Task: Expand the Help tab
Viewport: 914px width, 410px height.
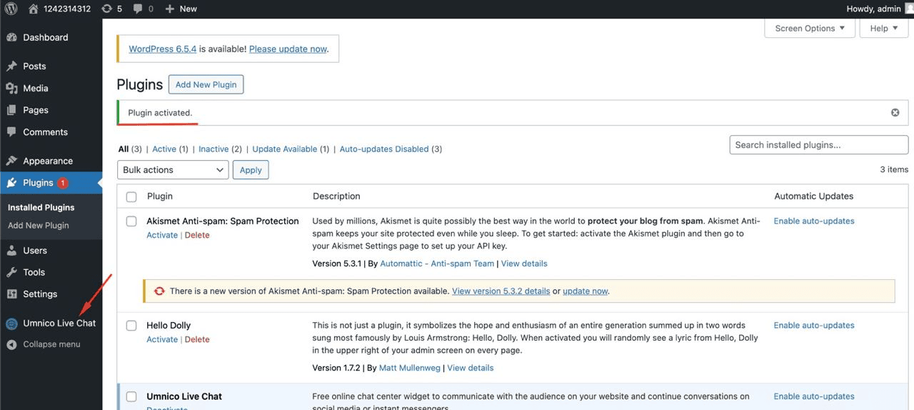Action: (x=884, y=29)
